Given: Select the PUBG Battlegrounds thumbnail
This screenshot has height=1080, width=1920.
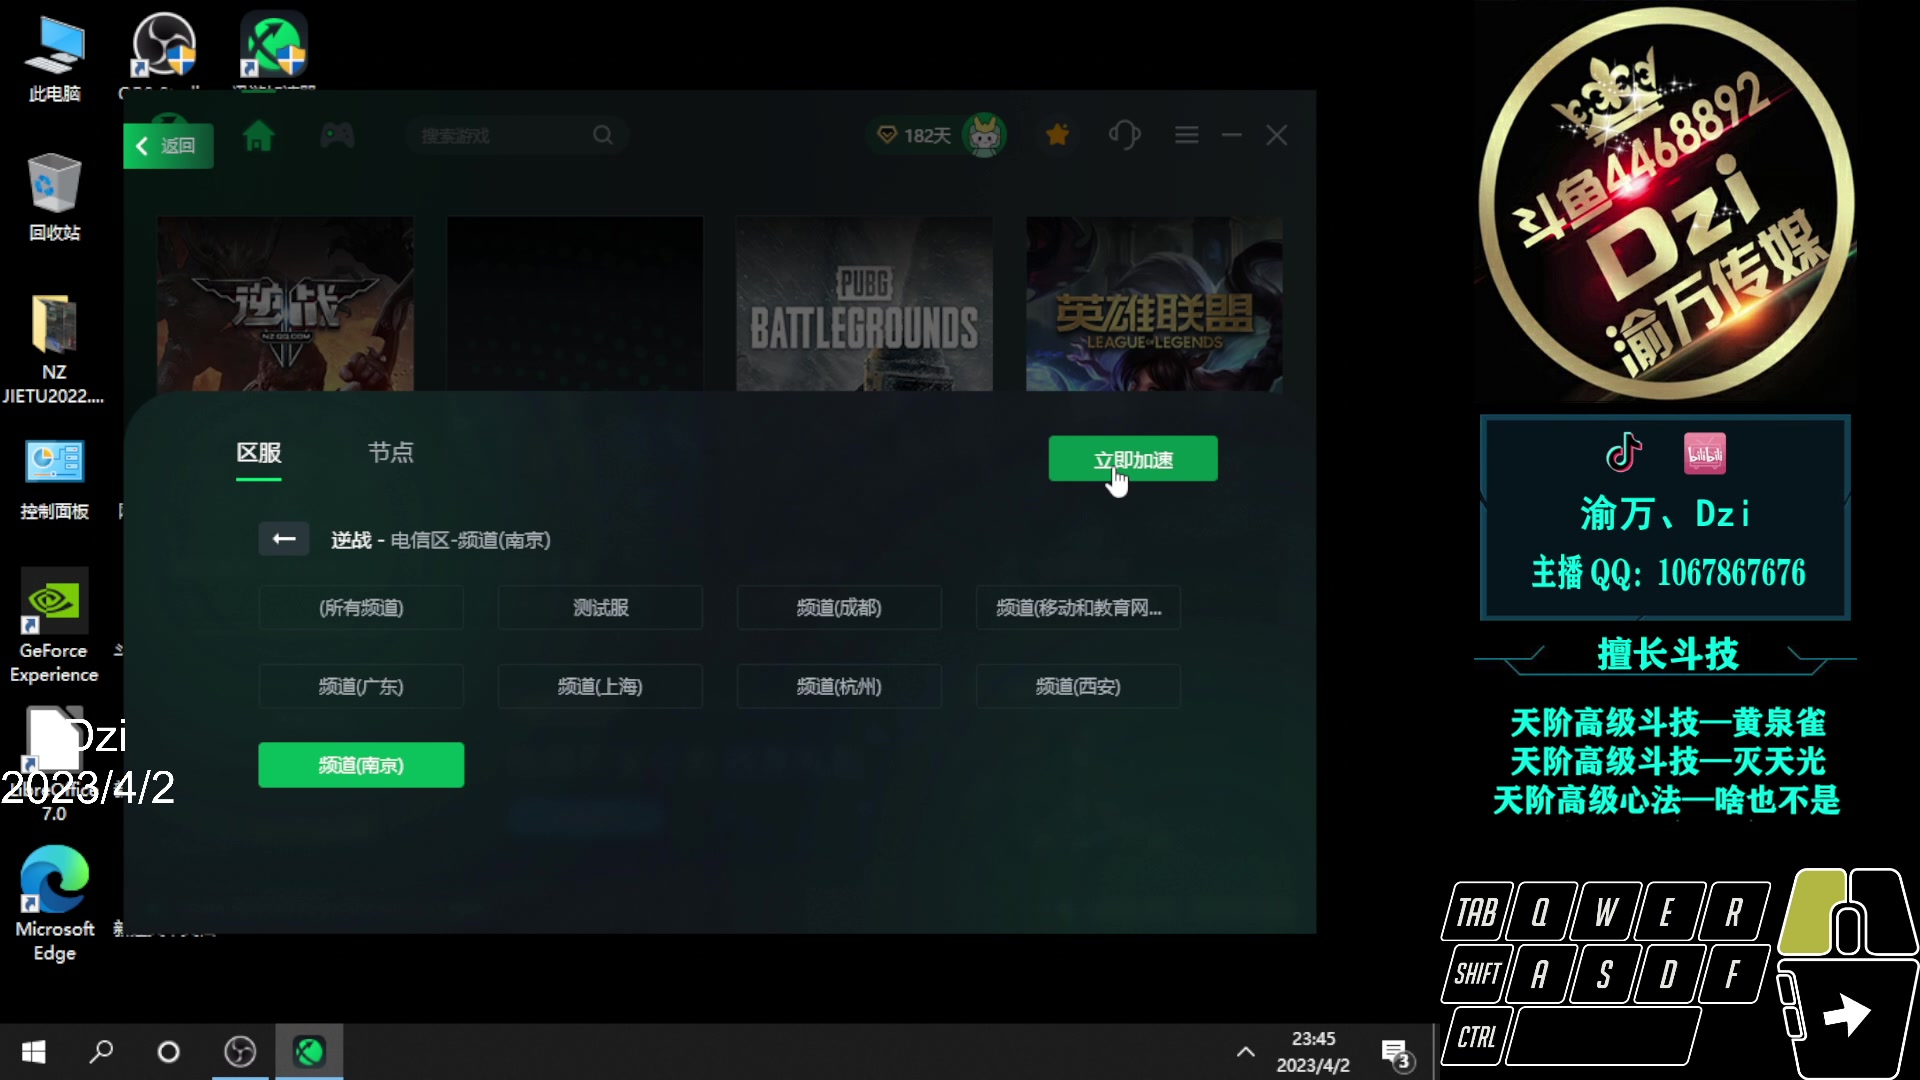Looking at the screenshot, I should (865, 304).
